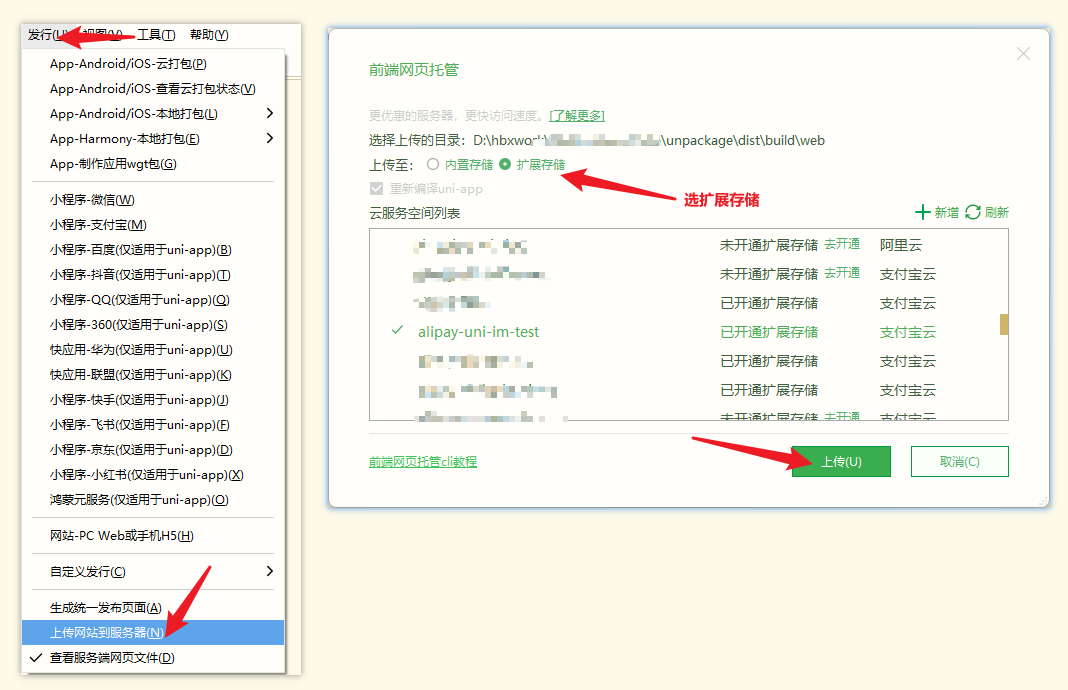Open 前端网页托管cli教程 link
The height and width of the screenshot is (690, 1068).
422,462
